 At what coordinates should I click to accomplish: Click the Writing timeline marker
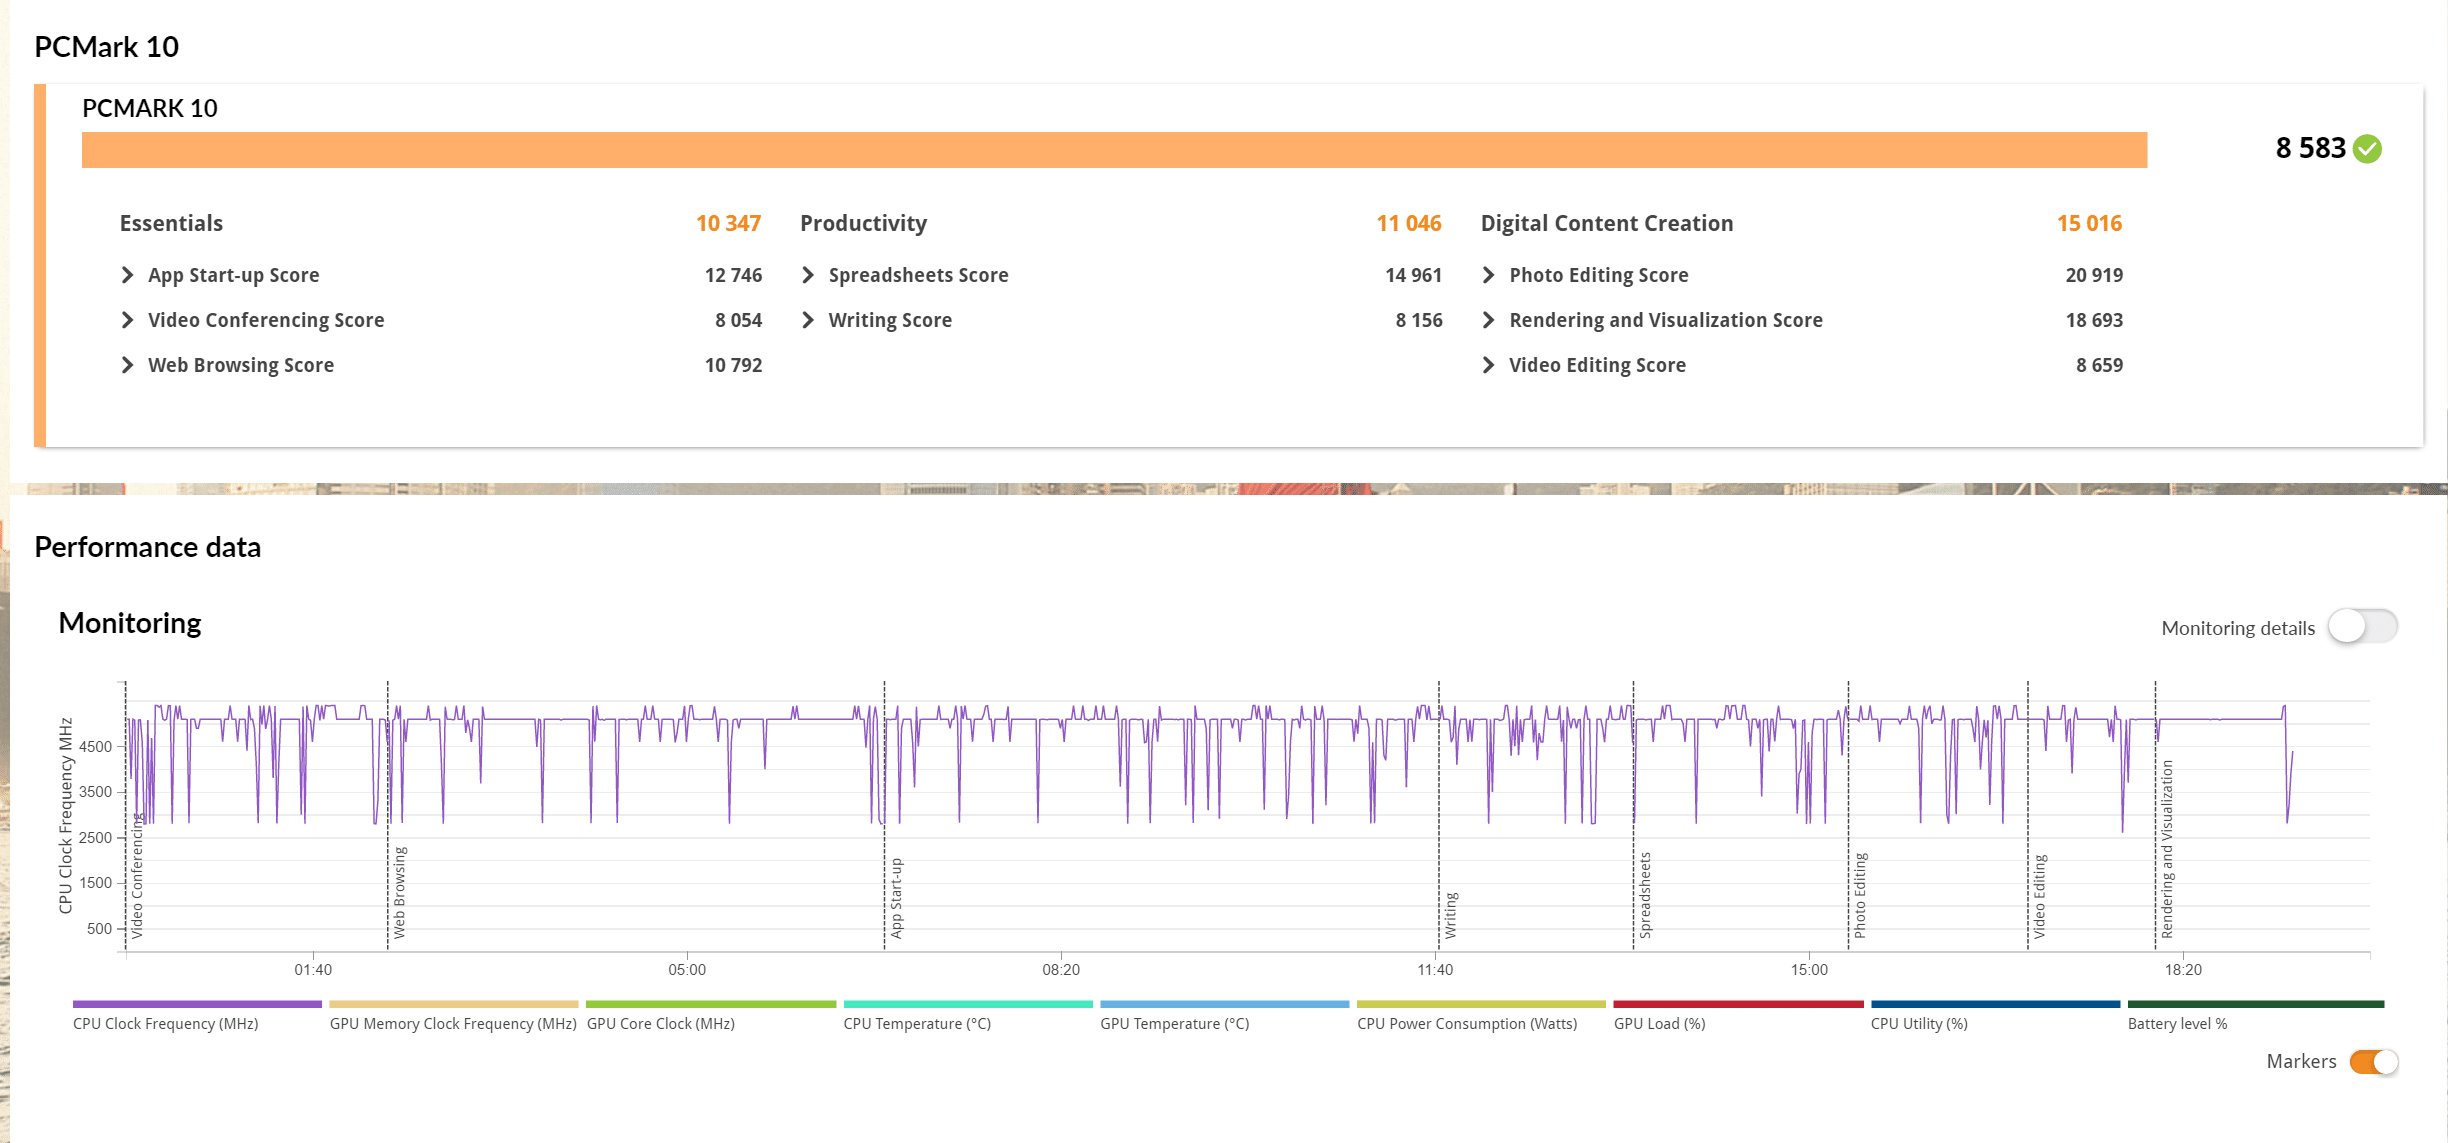(1451, 916)
